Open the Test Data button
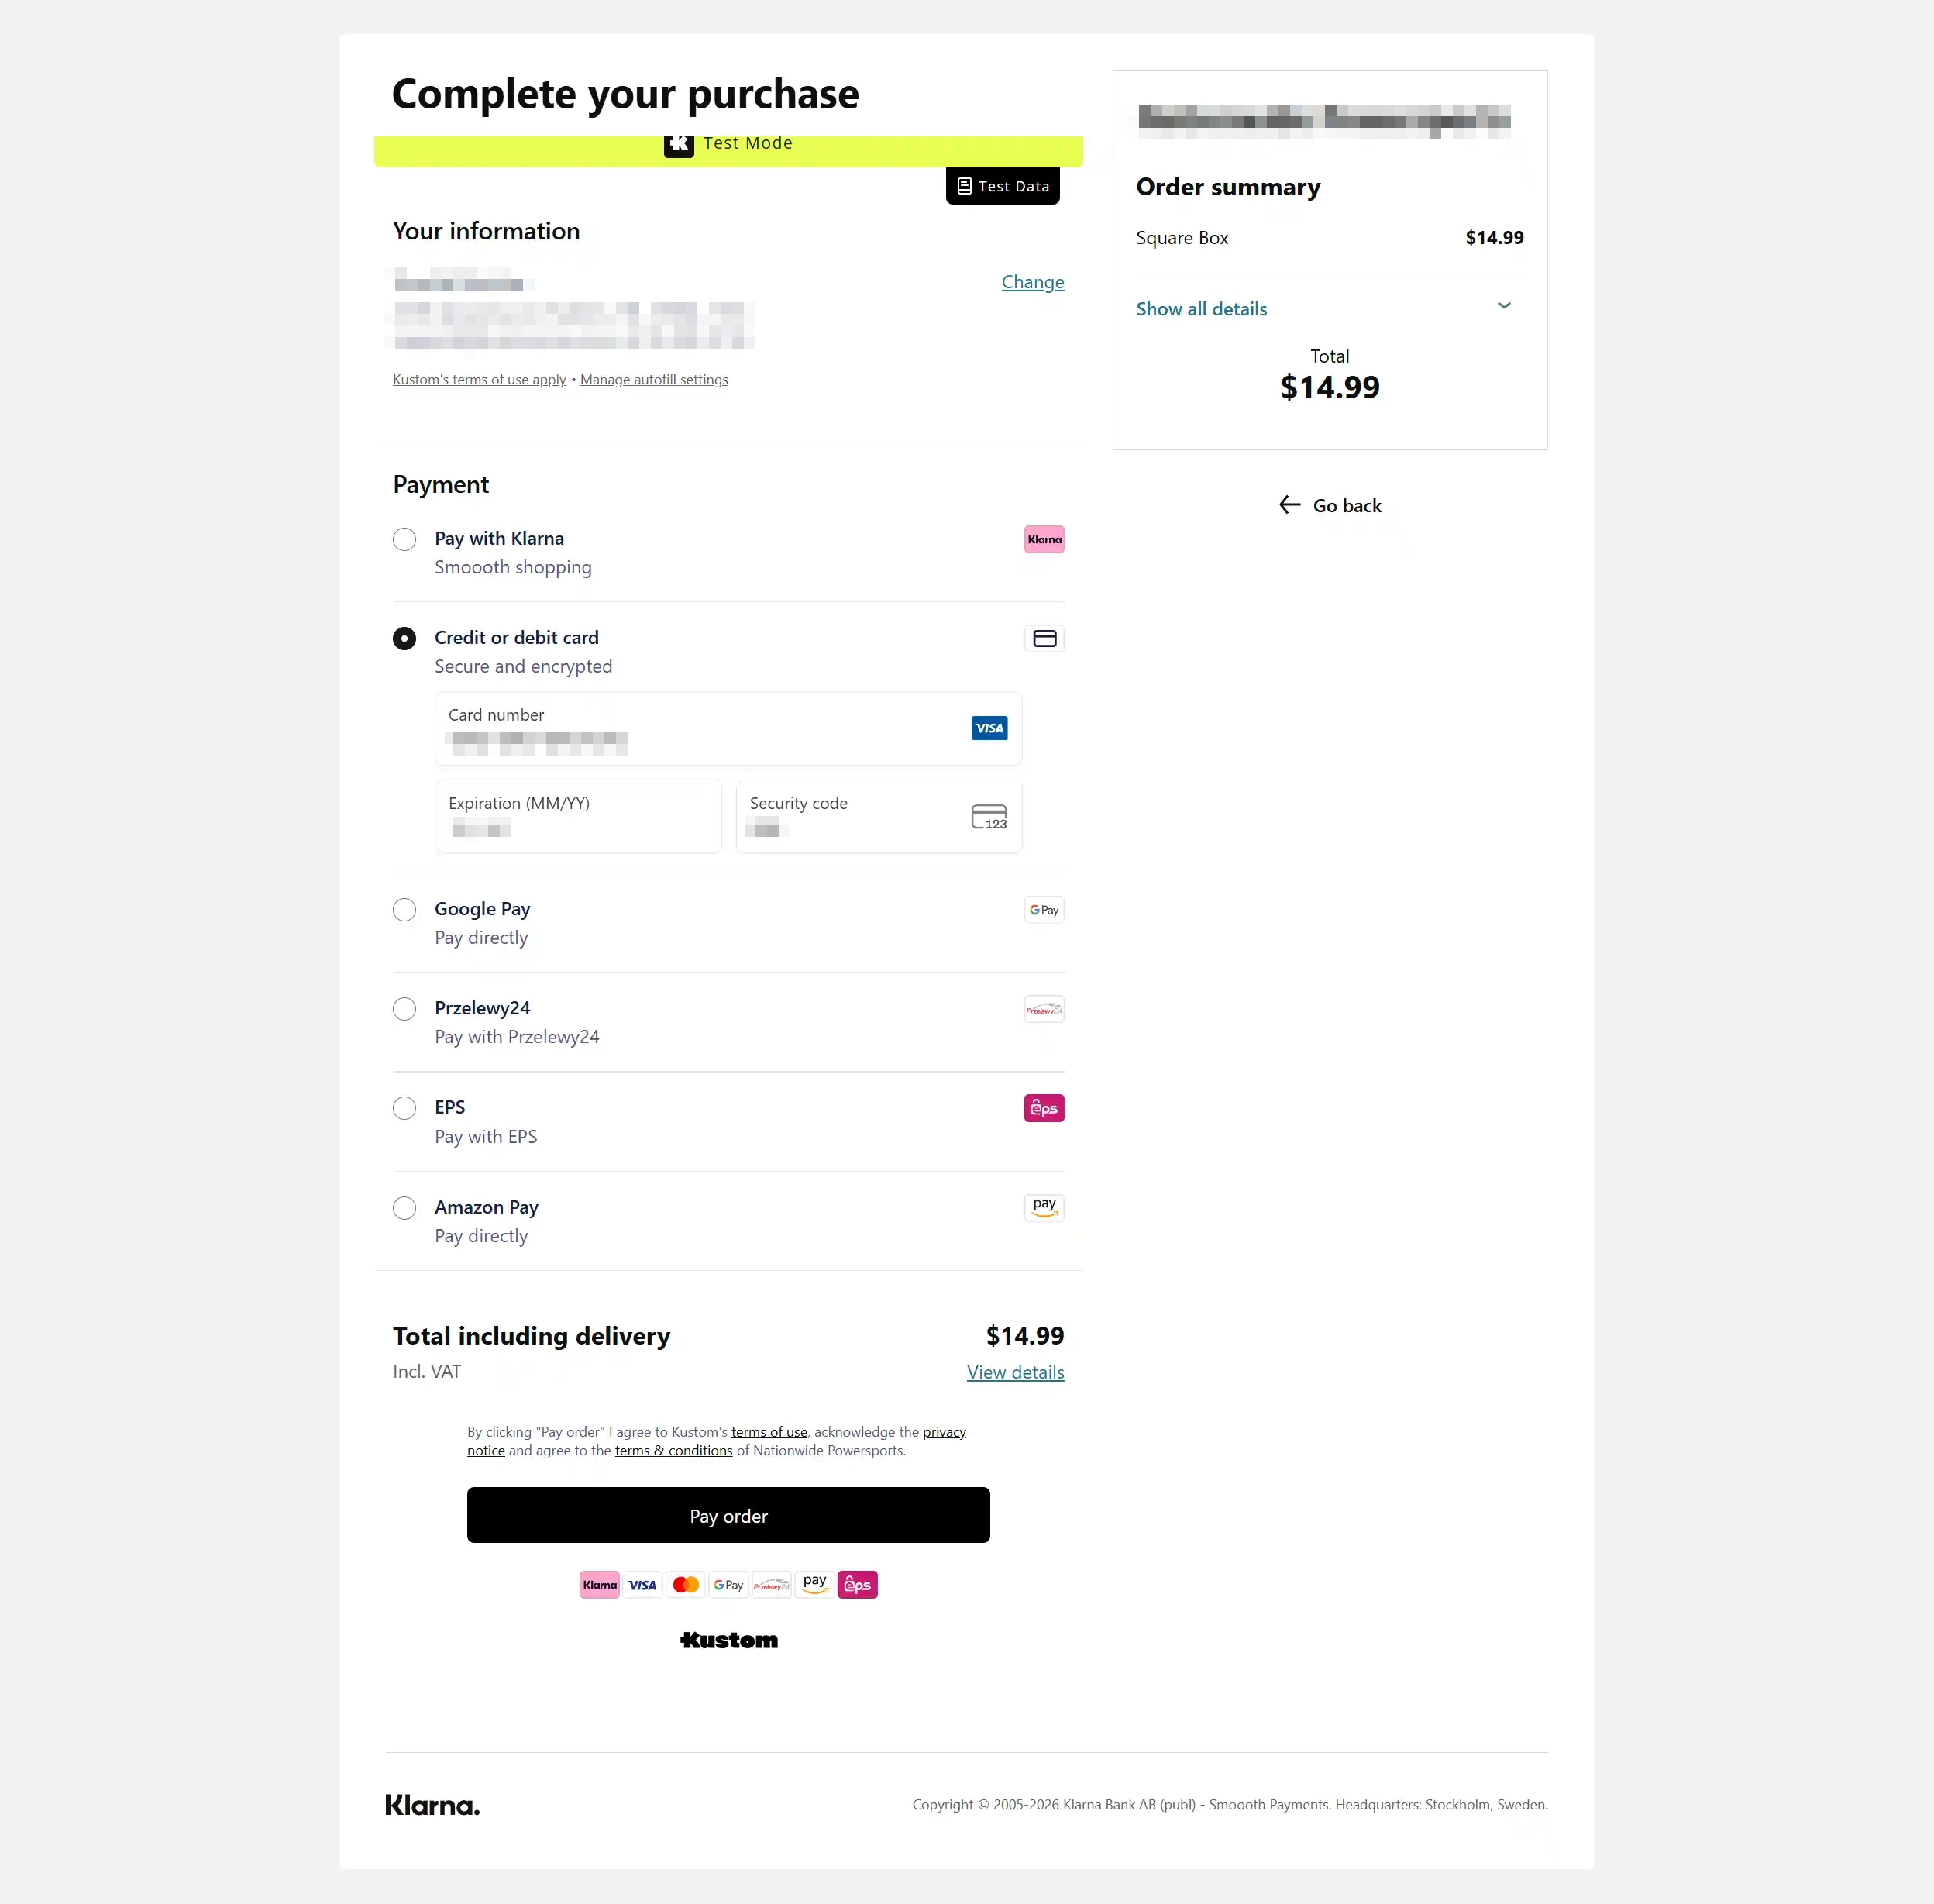The height and width of the screenshot is (1904, 1934). tap(1003, 186)
